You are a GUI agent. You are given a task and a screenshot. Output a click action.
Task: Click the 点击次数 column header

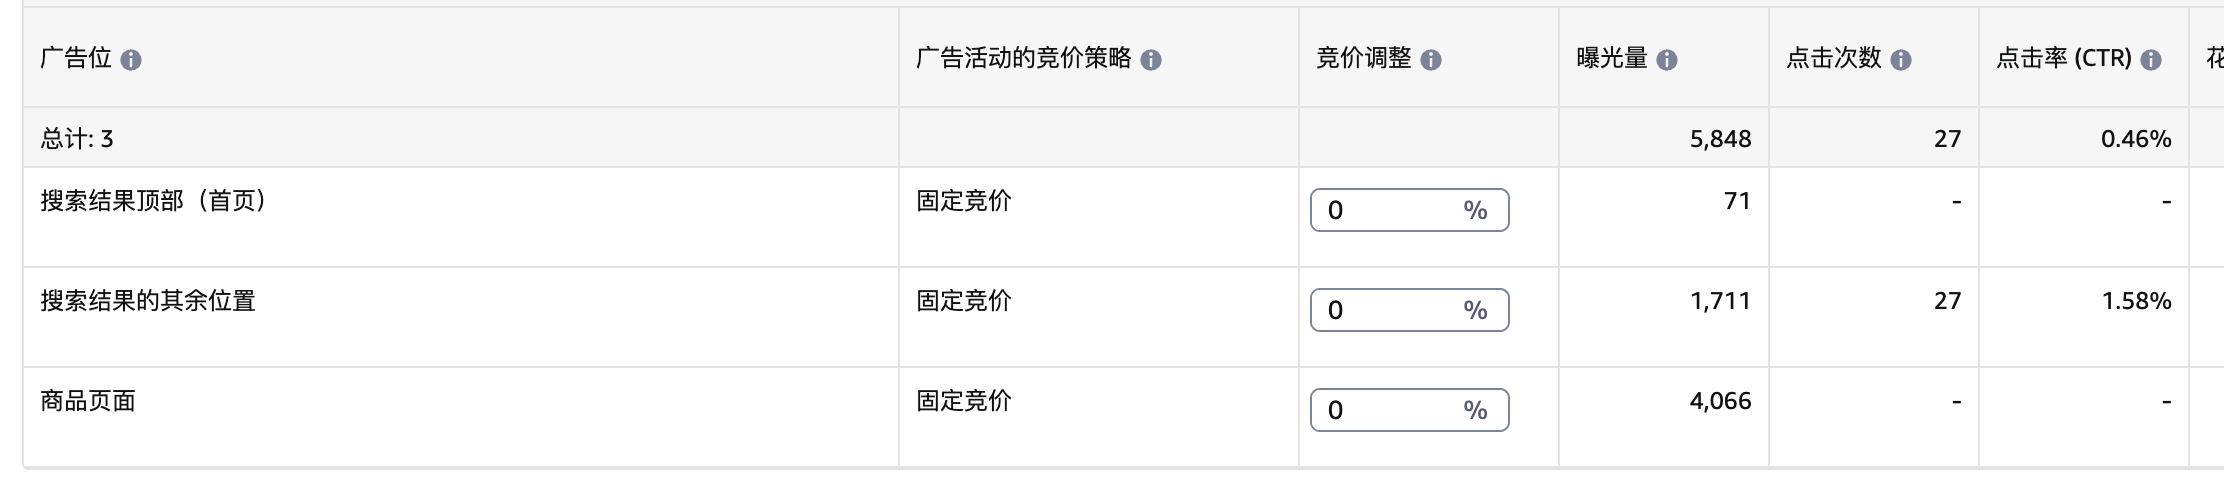pyautogui.click(x=1834, y=58)
